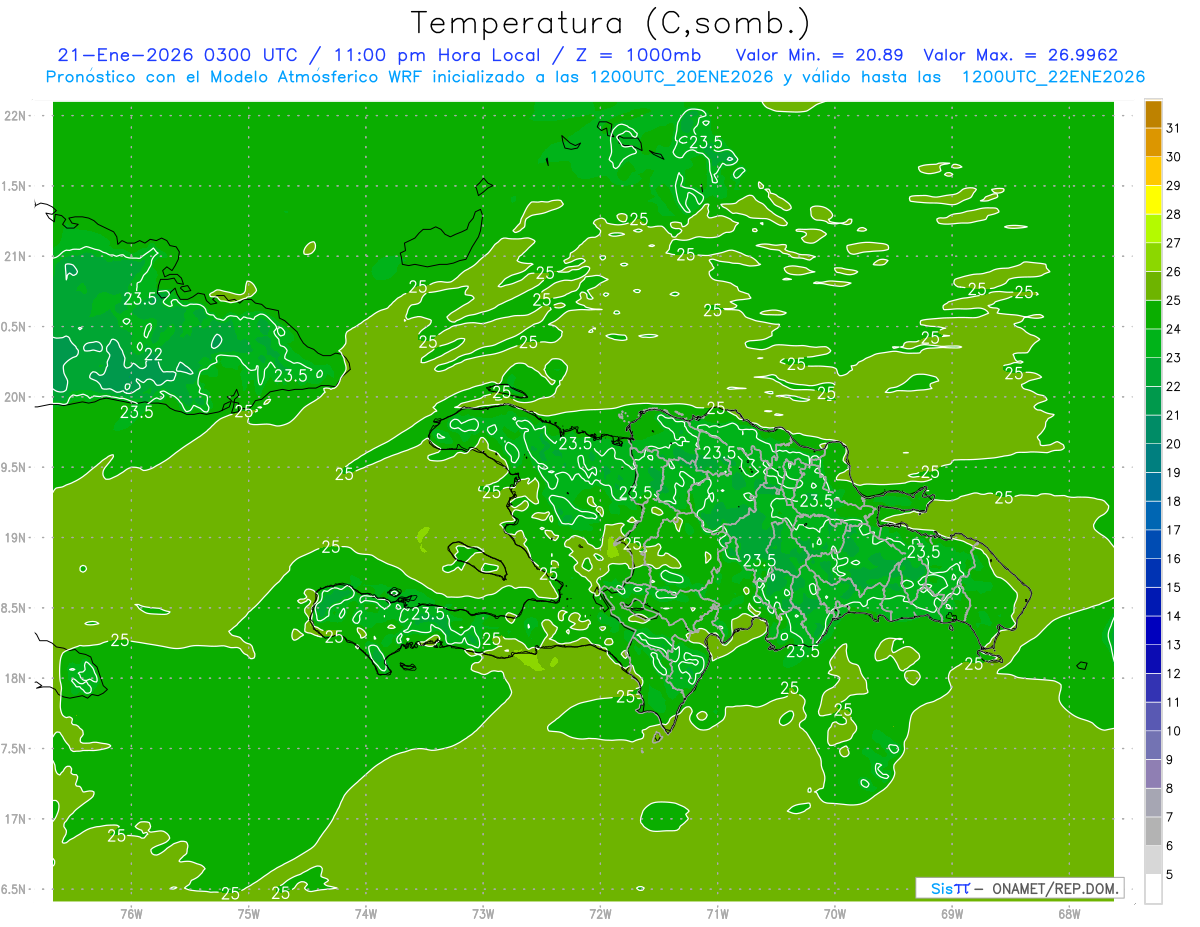Screen dimensions: 1200x927
Task: Click the "20" value on the color scale
Action: click(1174, 444)
